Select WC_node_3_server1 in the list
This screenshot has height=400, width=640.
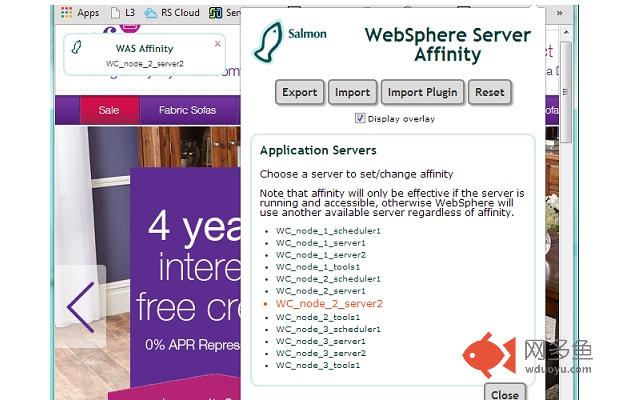321,341
